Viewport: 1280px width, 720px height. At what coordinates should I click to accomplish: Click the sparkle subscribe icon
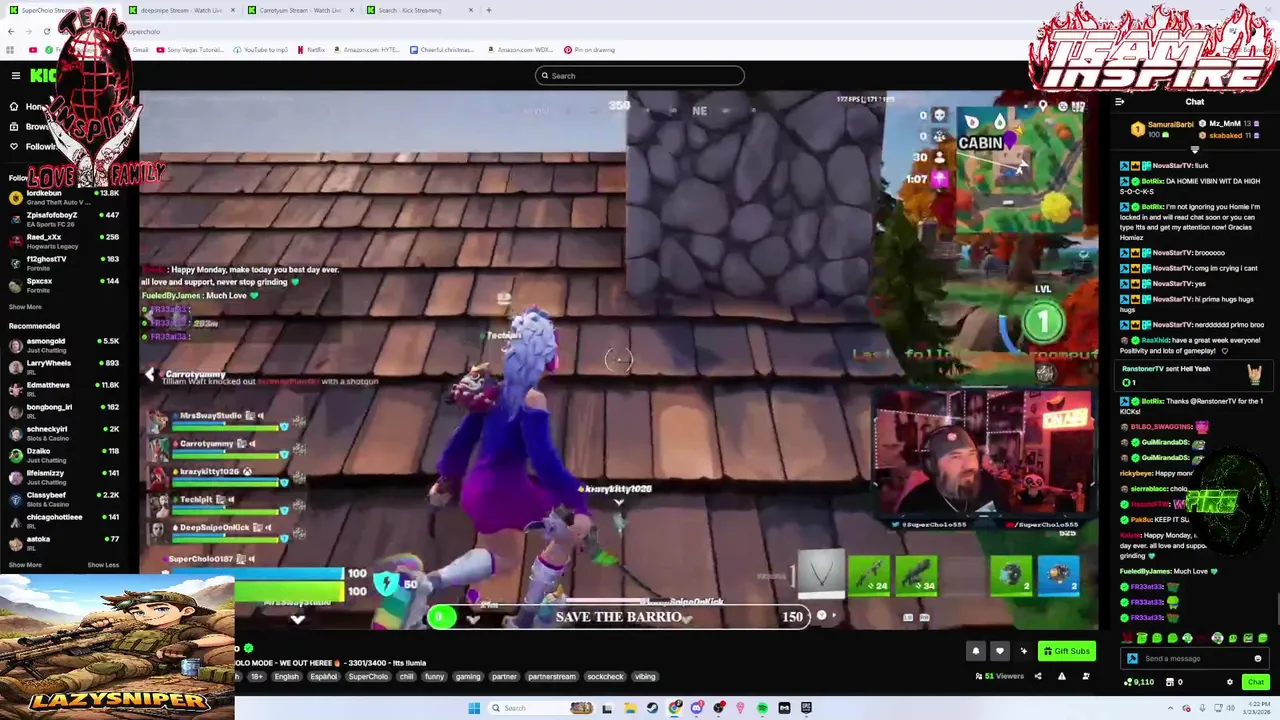click(x=1023, y=651)
